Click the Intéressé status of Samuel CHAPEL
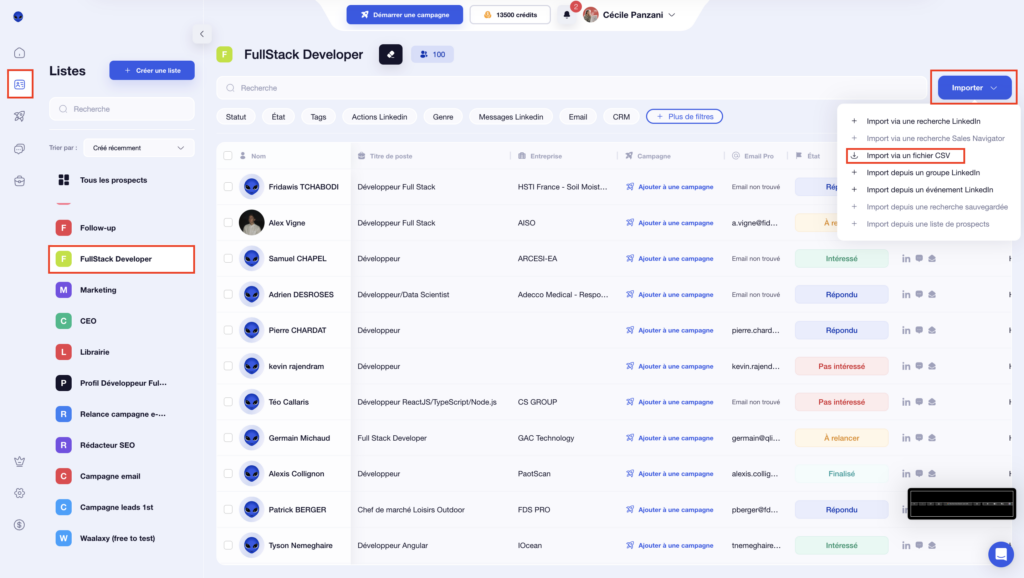The width and height of the screenshot is (1024, 578). (841, 259)
